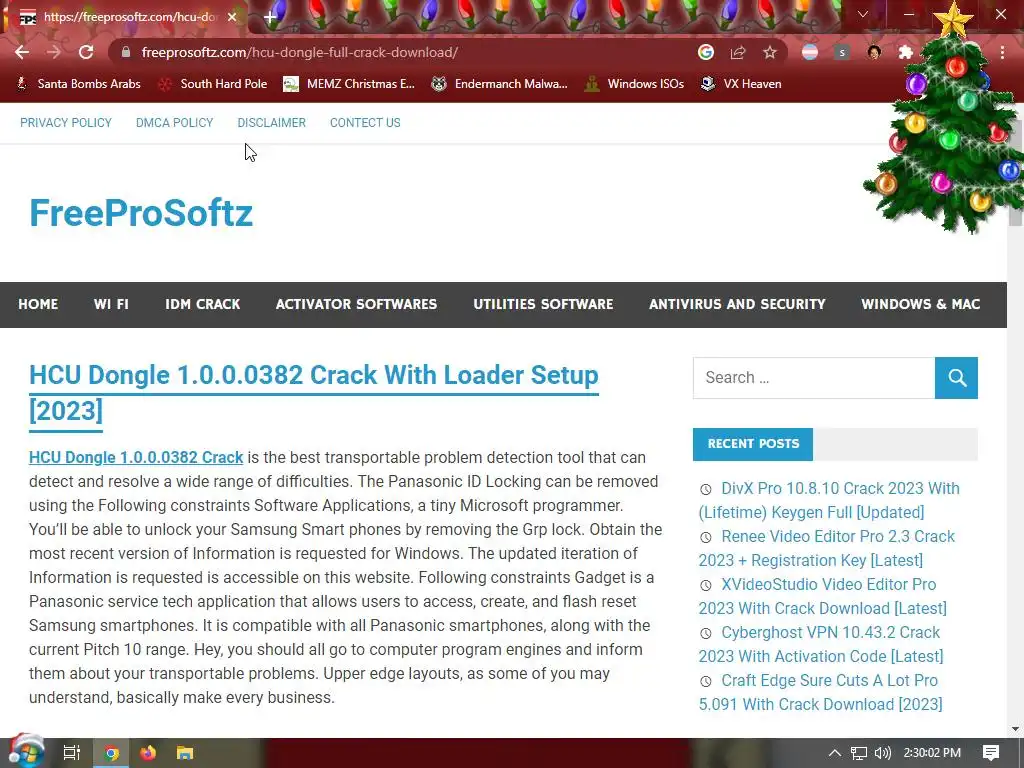Open the Extensions puzzle piece menu
The height and width of the screenshot is (768, 1024).
(906, 52)
